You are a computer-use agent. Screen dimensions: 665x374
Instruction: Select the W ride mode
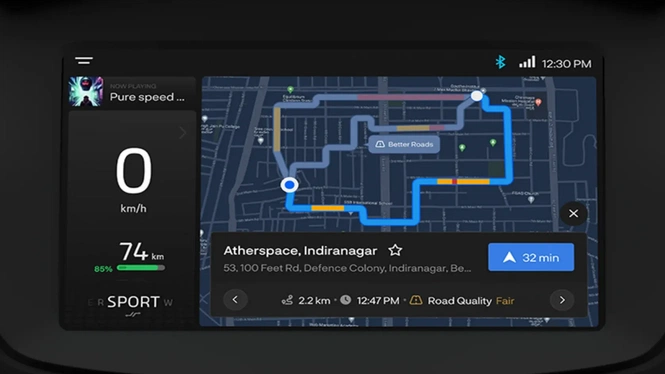point(168,303)
